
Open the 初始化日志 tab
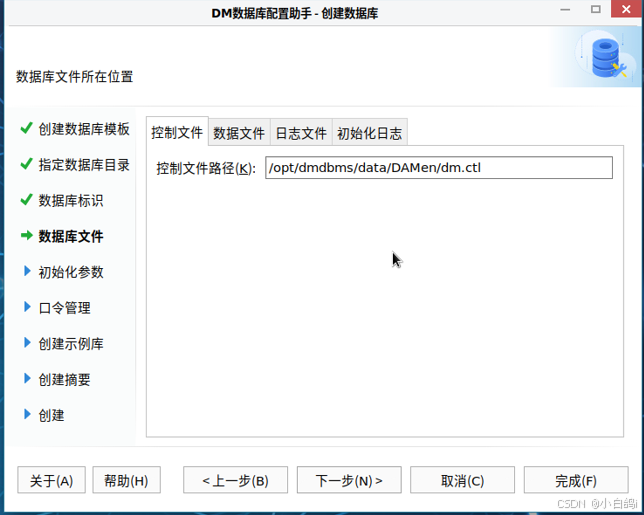pos(370,133)
